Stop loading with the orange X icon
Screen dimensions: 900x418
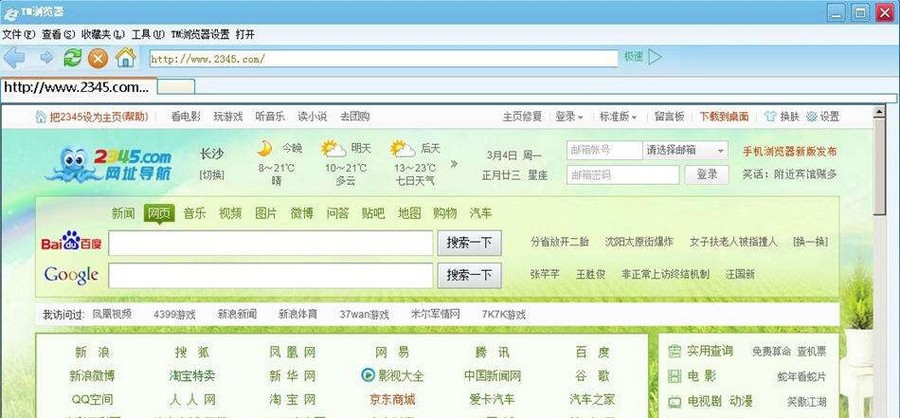click(x=98, y=58)
